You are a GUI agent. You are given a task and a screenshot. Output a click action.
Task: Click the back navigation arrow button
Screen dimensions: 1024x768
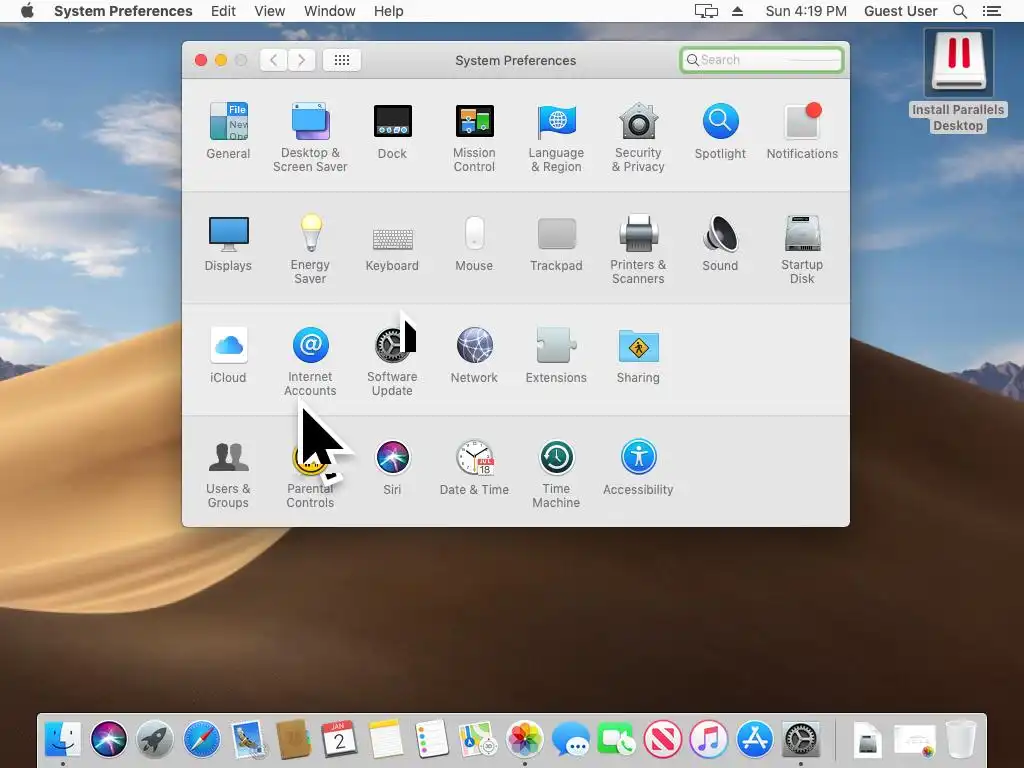[x=274, y=60]
